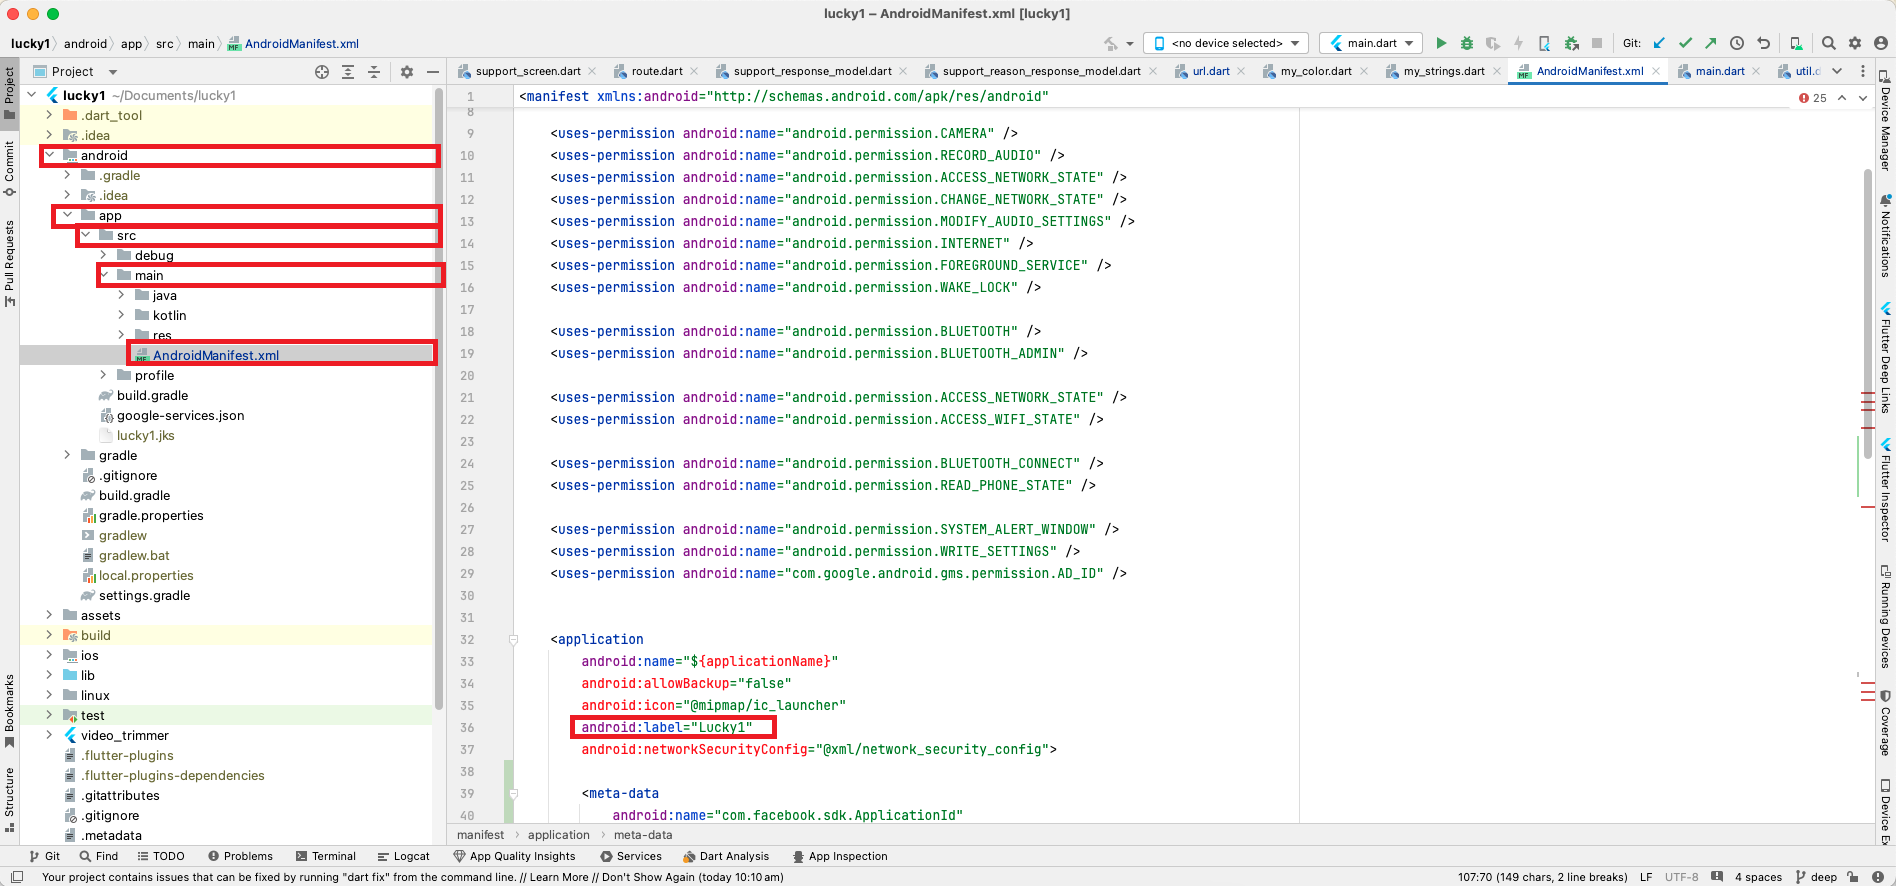
Task: Switch to the route.dart editor tab
Action: click(x=656, y=71)
